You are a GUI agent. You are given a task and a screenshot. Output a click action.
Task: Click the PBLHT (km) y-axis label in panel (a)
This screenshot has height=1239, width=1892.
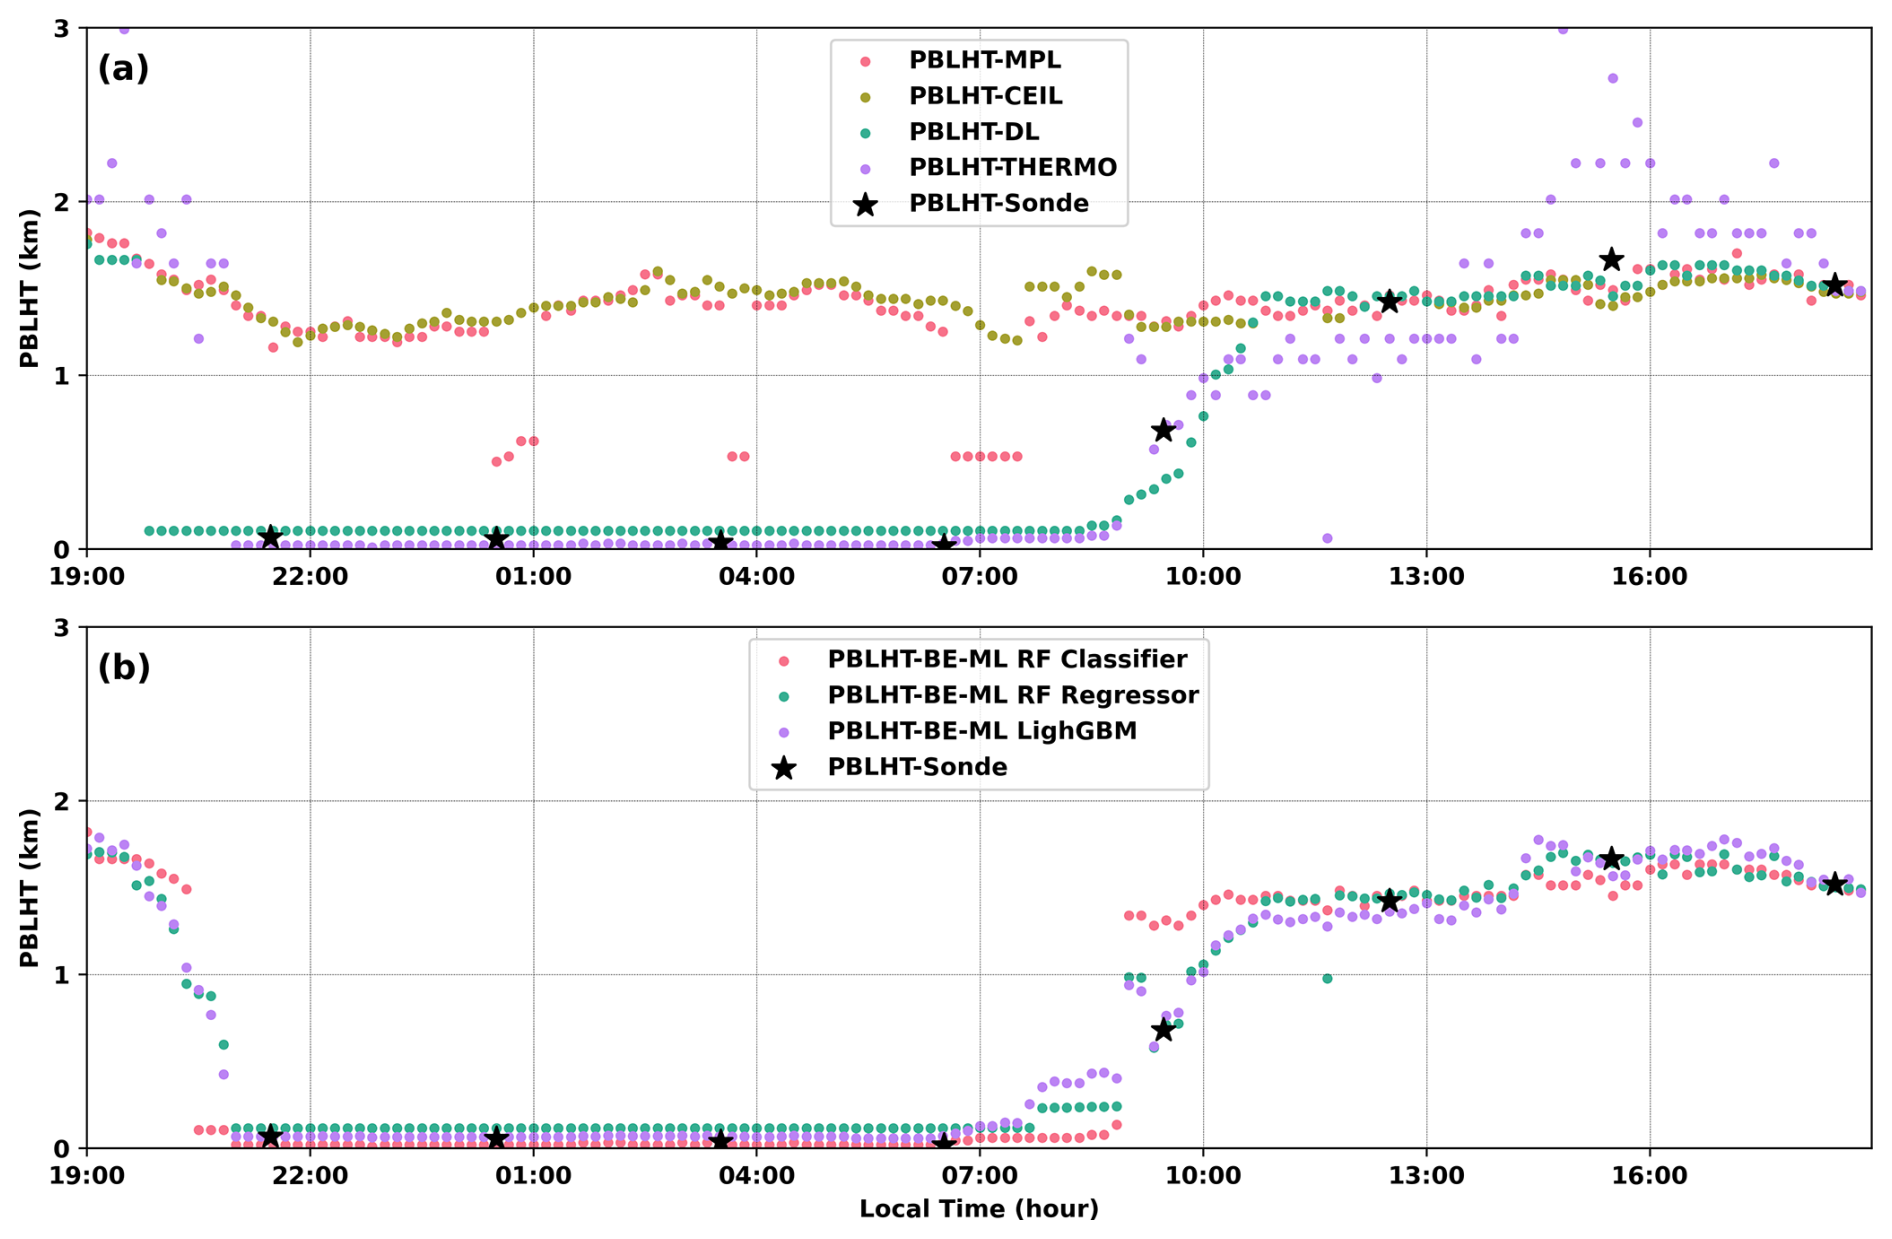coord(29,288)
